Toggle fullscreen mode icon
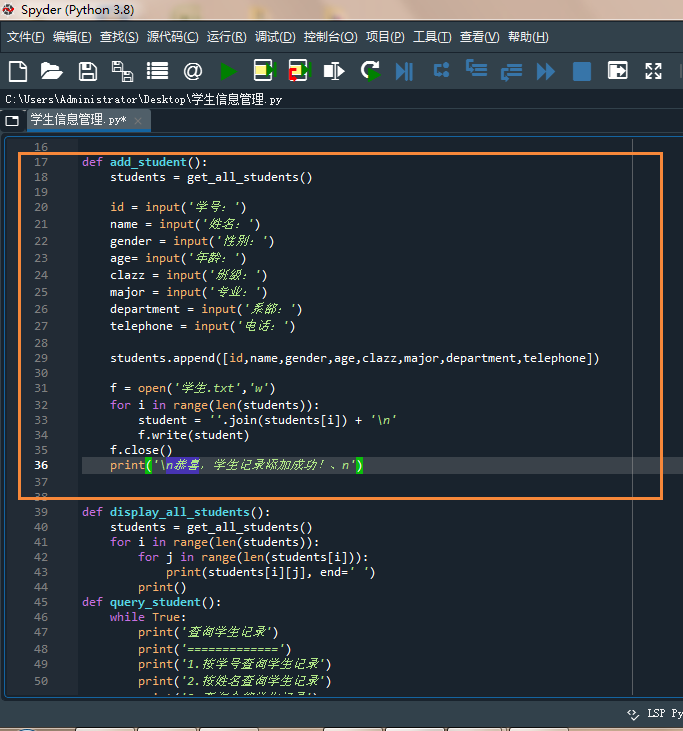 point(654,71)
